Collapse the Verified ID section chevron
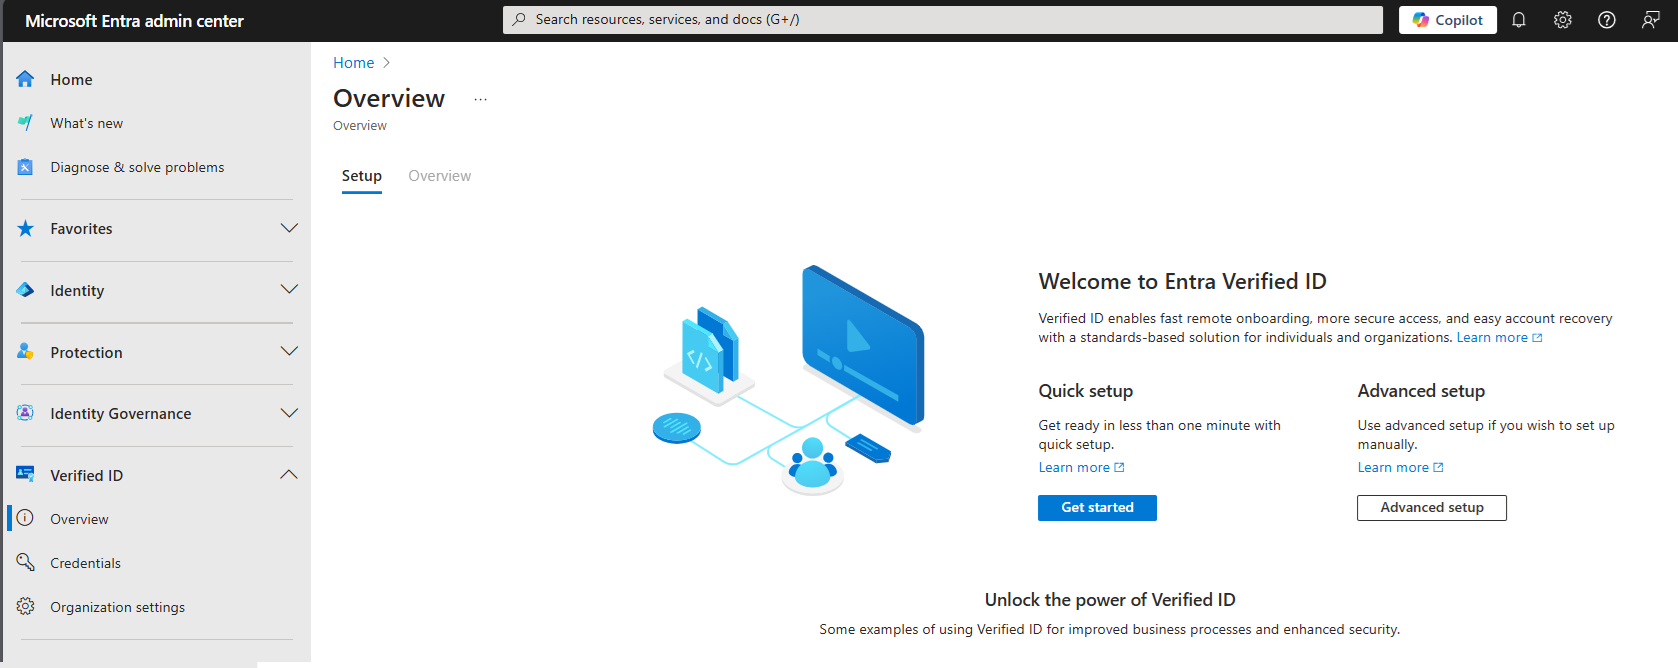Image resolution: width=1678 pixels, height=668 pixels. click(289, 475)
